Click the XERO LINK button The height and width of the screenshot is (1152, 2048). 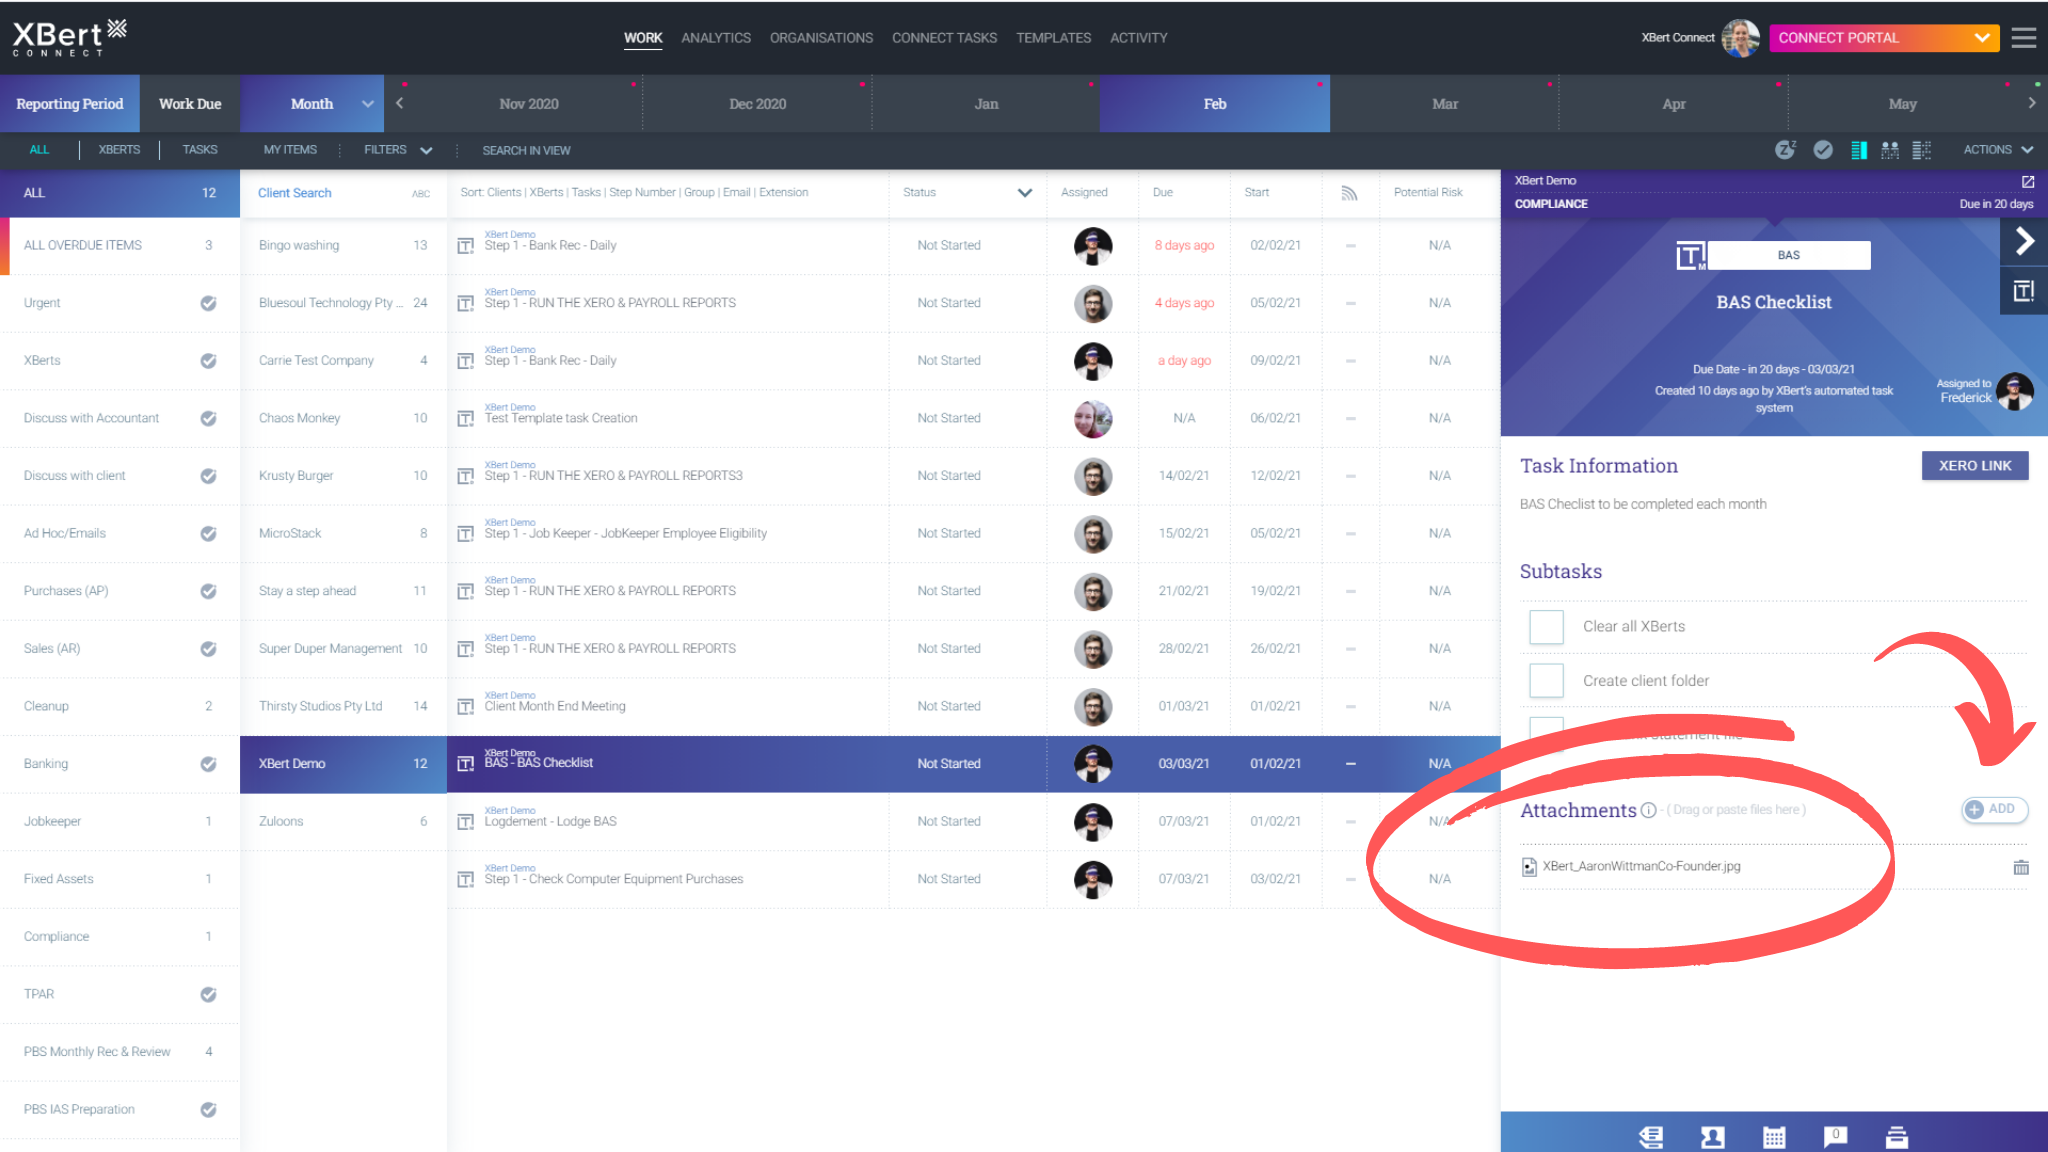point(1975,466)
